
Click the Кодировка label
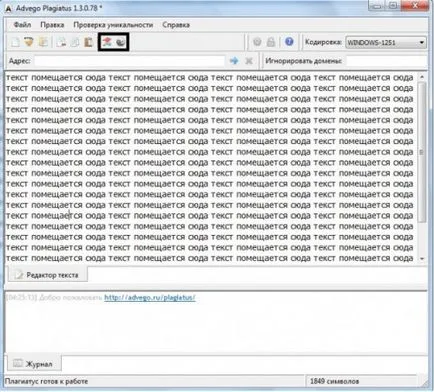pyautogui.click(x=323, y=42)
